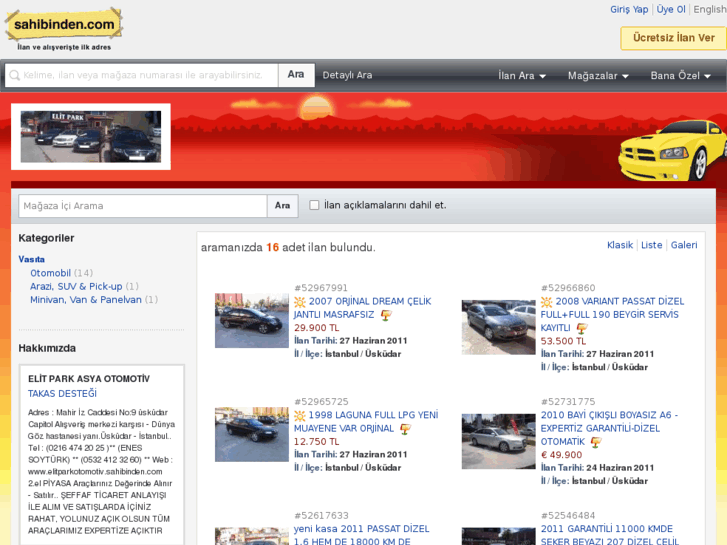This screenshot has width=727, height=545.
Task: Click the magnifier icon in main search
Action: pyautogui.click(x=14, y=75)
